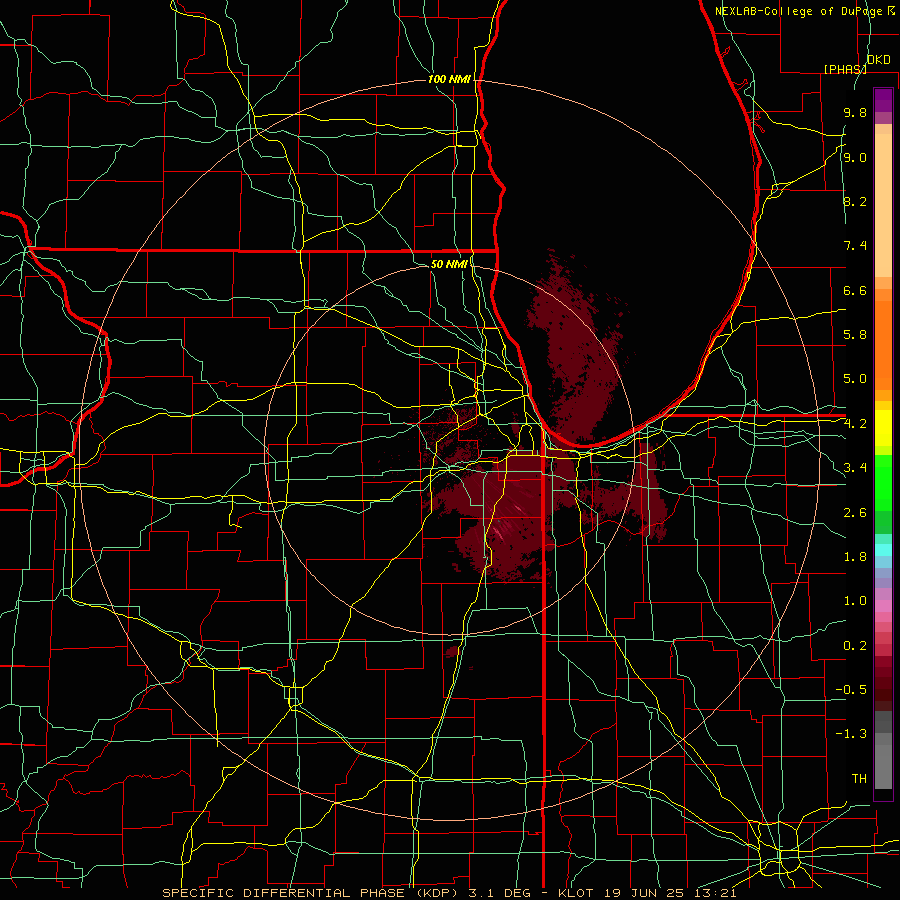Click the KLOT station ID in the caption
The width and height of the screenshot is (900, 900).
575,893
